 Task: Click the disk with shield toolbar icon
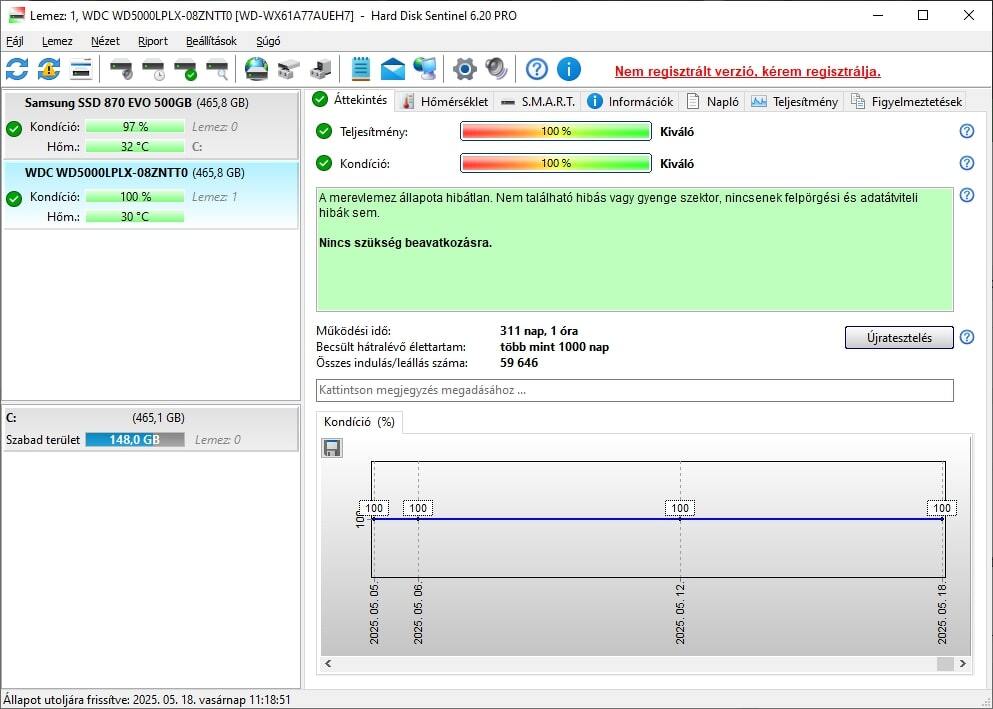[121, 69]
